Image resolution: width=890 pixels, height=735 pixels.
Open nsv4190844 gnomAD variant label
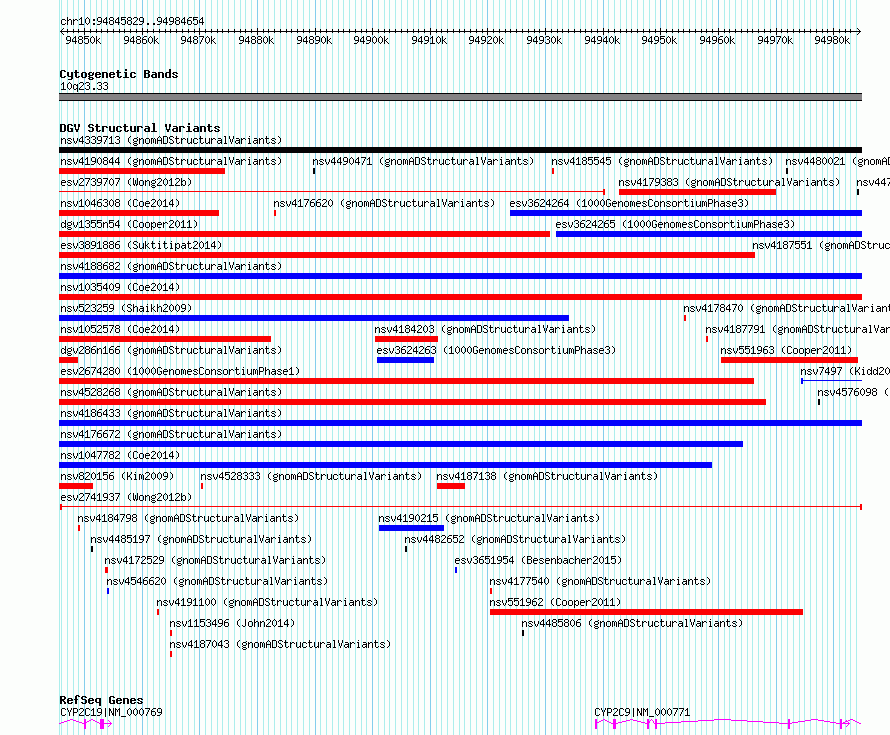click(x=171, y=161)
